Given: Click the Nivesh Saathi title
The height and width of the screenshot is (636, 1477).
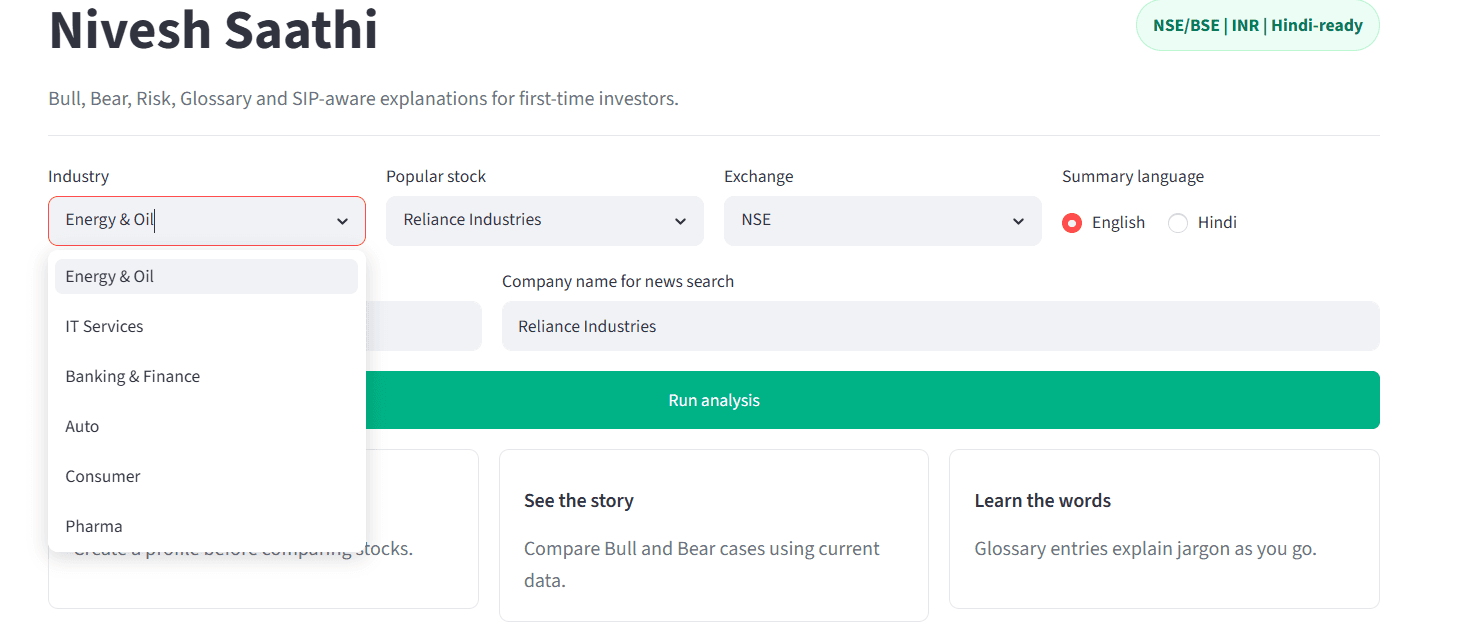Looking at the screenshot, I should 214,30.
